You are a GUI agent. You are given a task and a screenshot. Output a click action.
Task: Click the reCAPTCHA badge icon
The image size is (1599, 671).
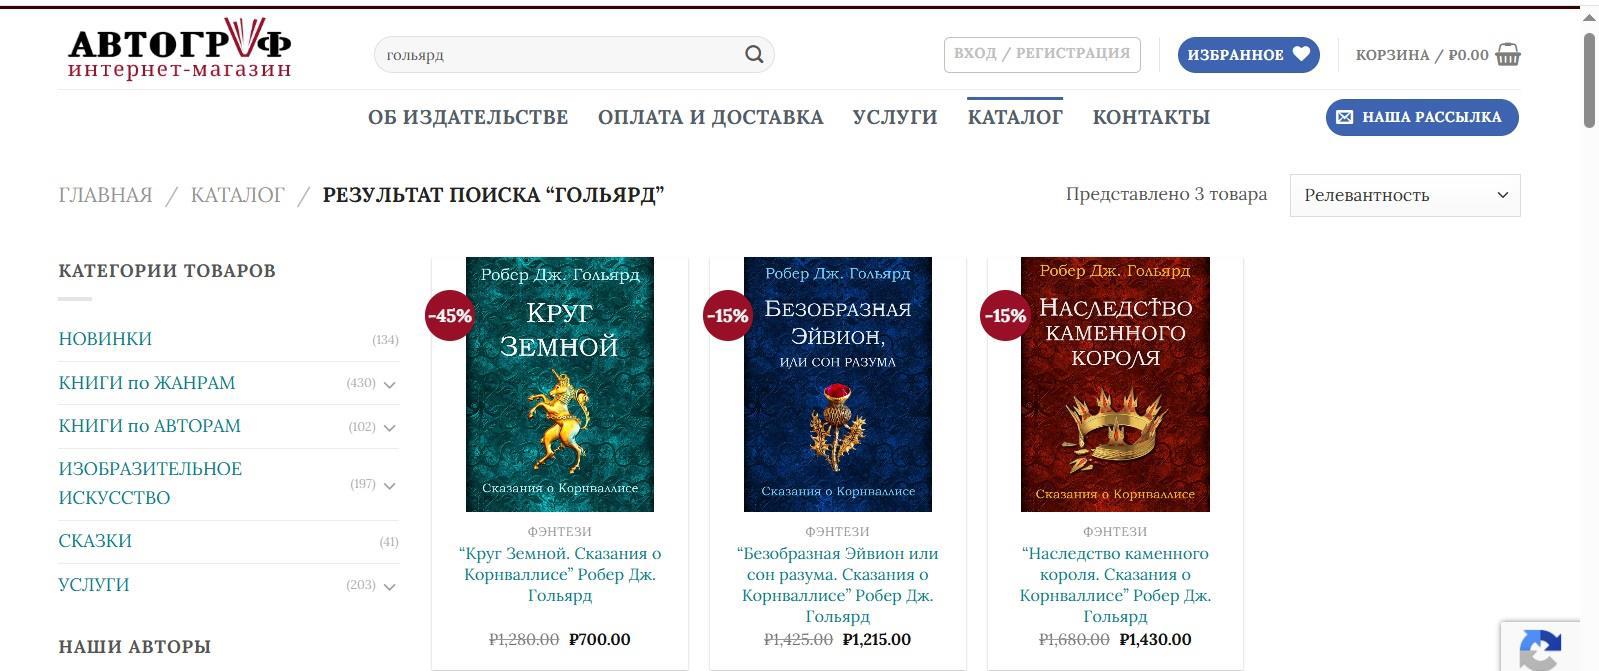[1540, 648]
